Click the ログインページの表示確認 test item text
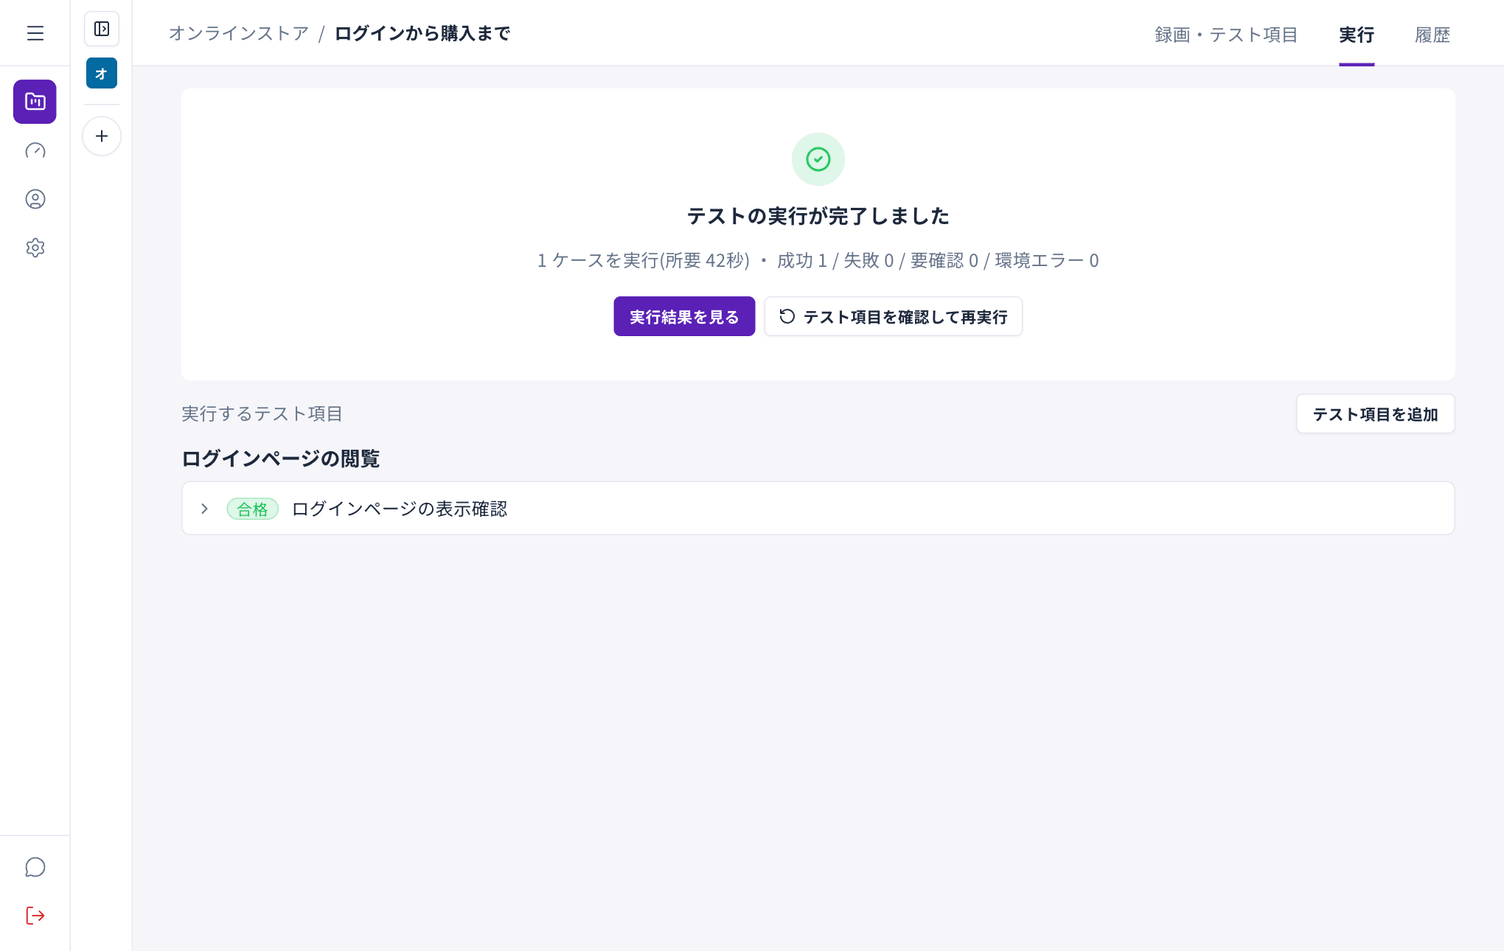The width and height of the screenshot is (1504, 951). click(x=399, y=509)
